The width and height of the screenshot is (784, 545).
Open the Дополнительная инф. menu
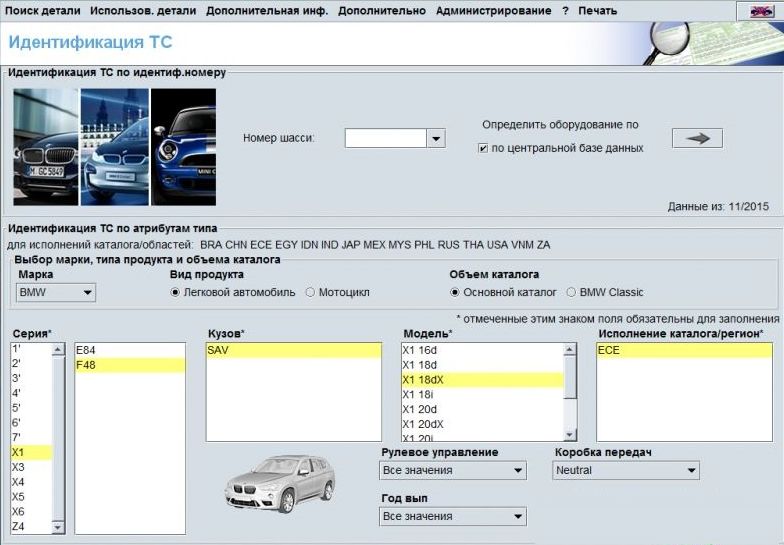point(267,10)
